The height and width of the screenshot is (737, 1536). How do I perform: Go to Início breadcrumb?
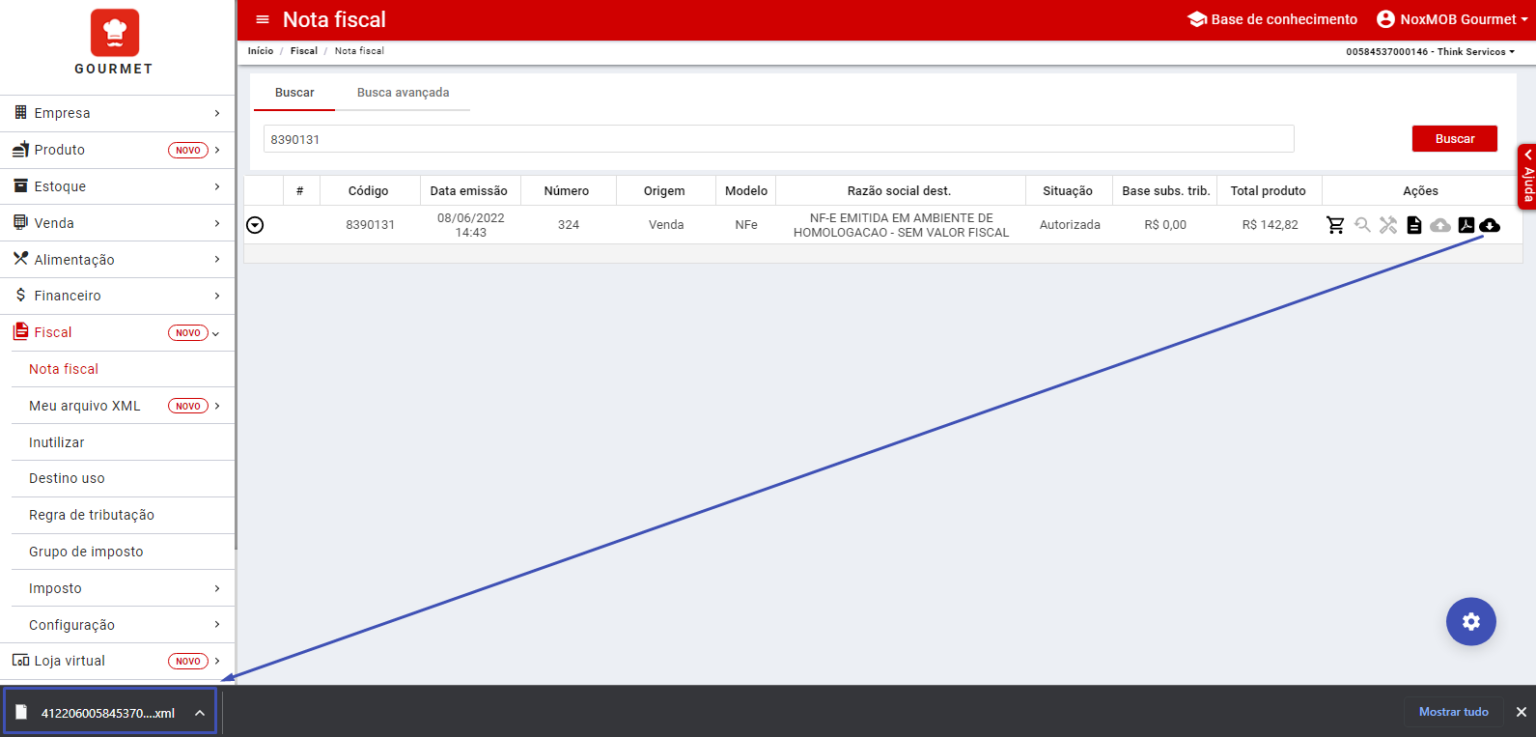pyautogui.click(x=260, y=51)
